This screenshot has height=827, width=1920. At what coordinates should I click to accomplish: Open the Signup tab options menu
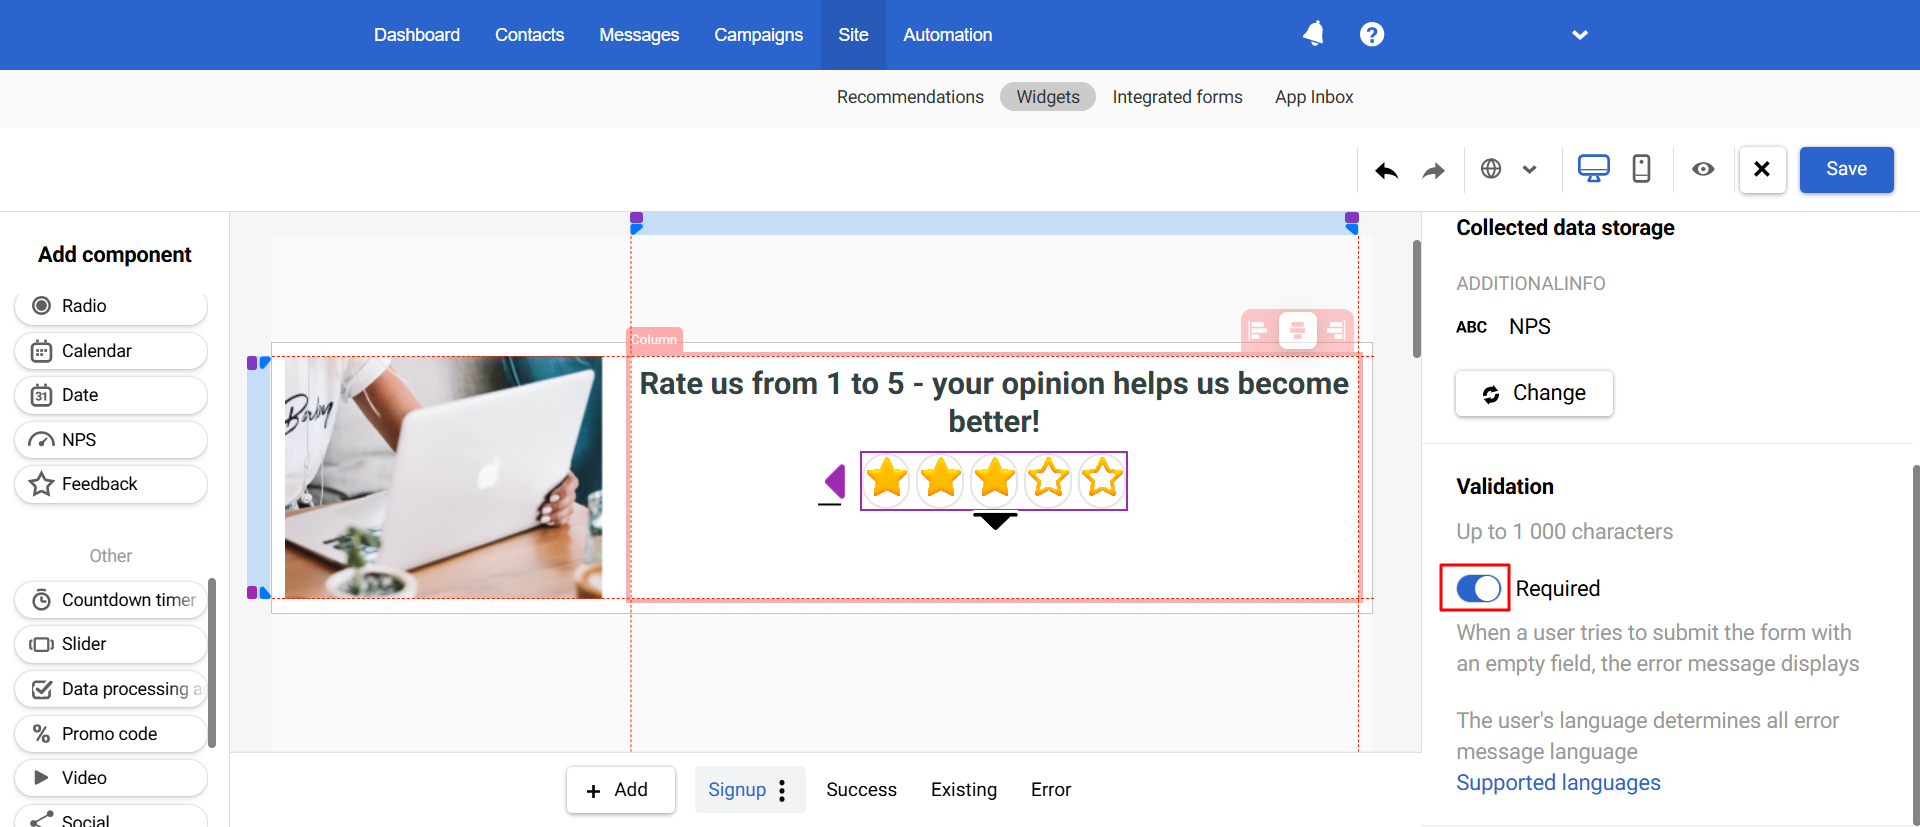pyautogui.click(x=782, y=790)
